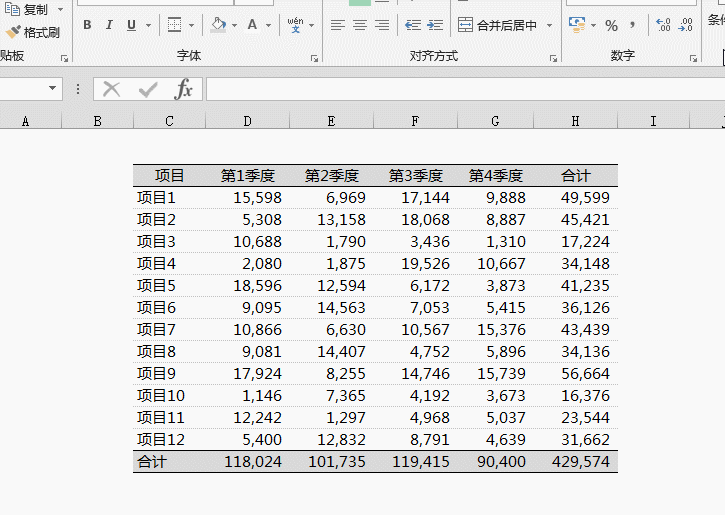Expand the Borders dropdown arrow
The image size is (725, 515).
191,25
